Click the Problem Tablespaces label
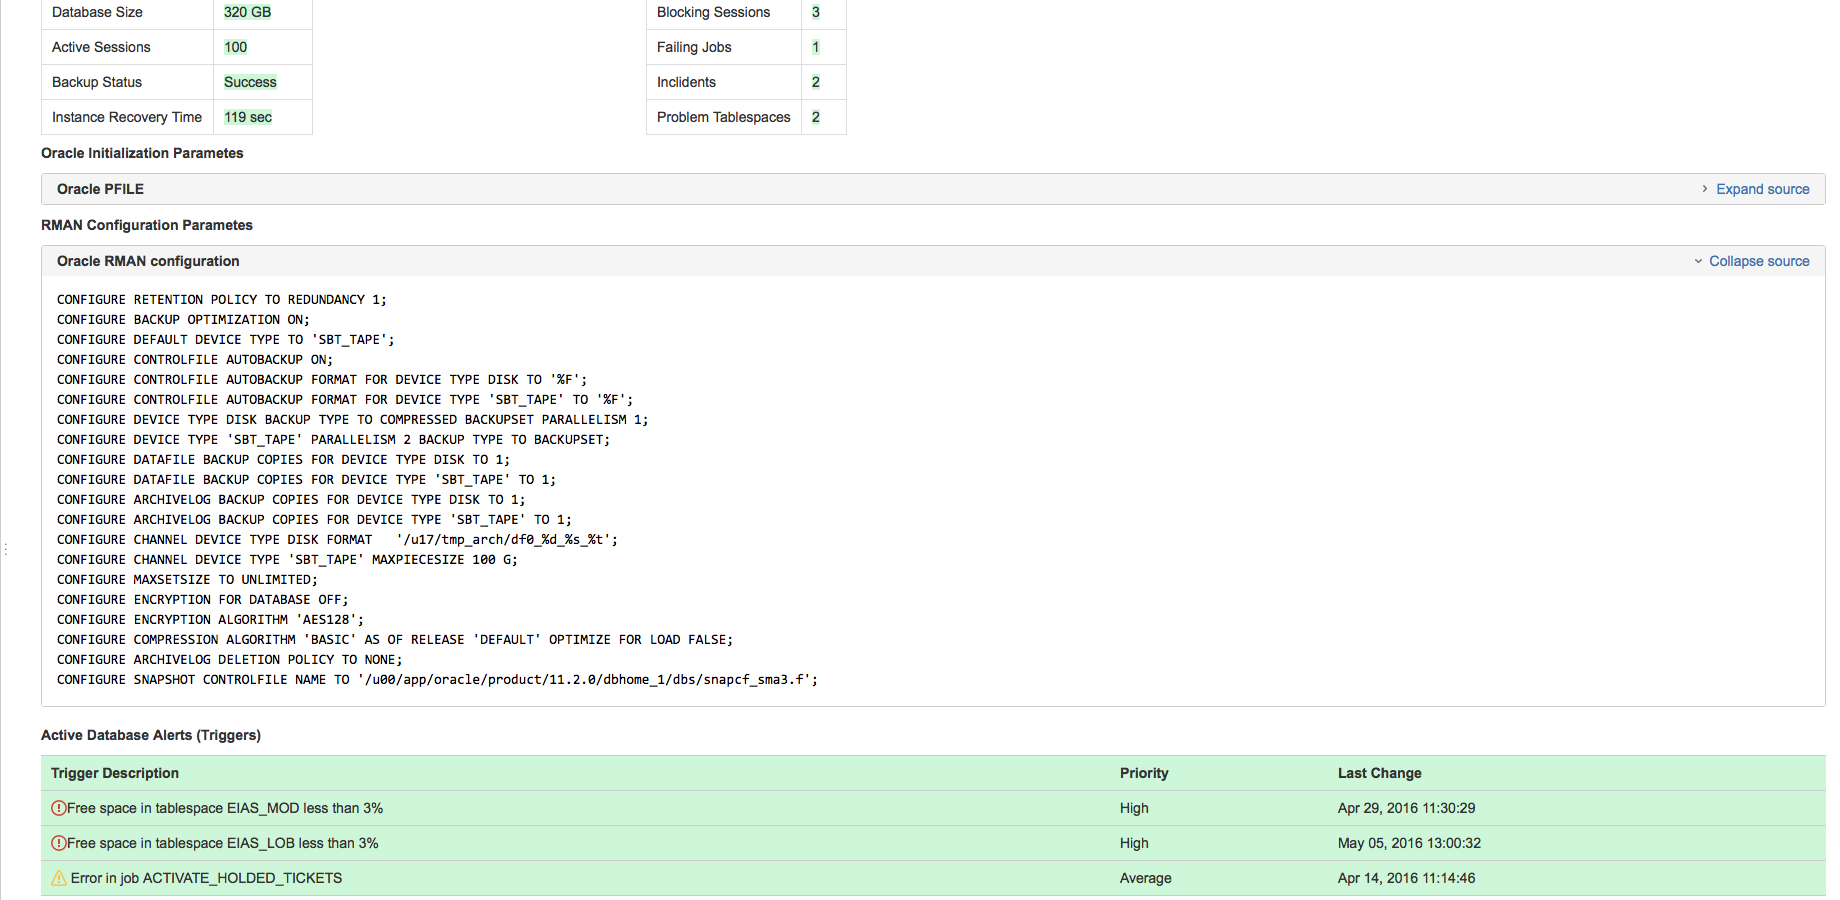 (723, 117)
